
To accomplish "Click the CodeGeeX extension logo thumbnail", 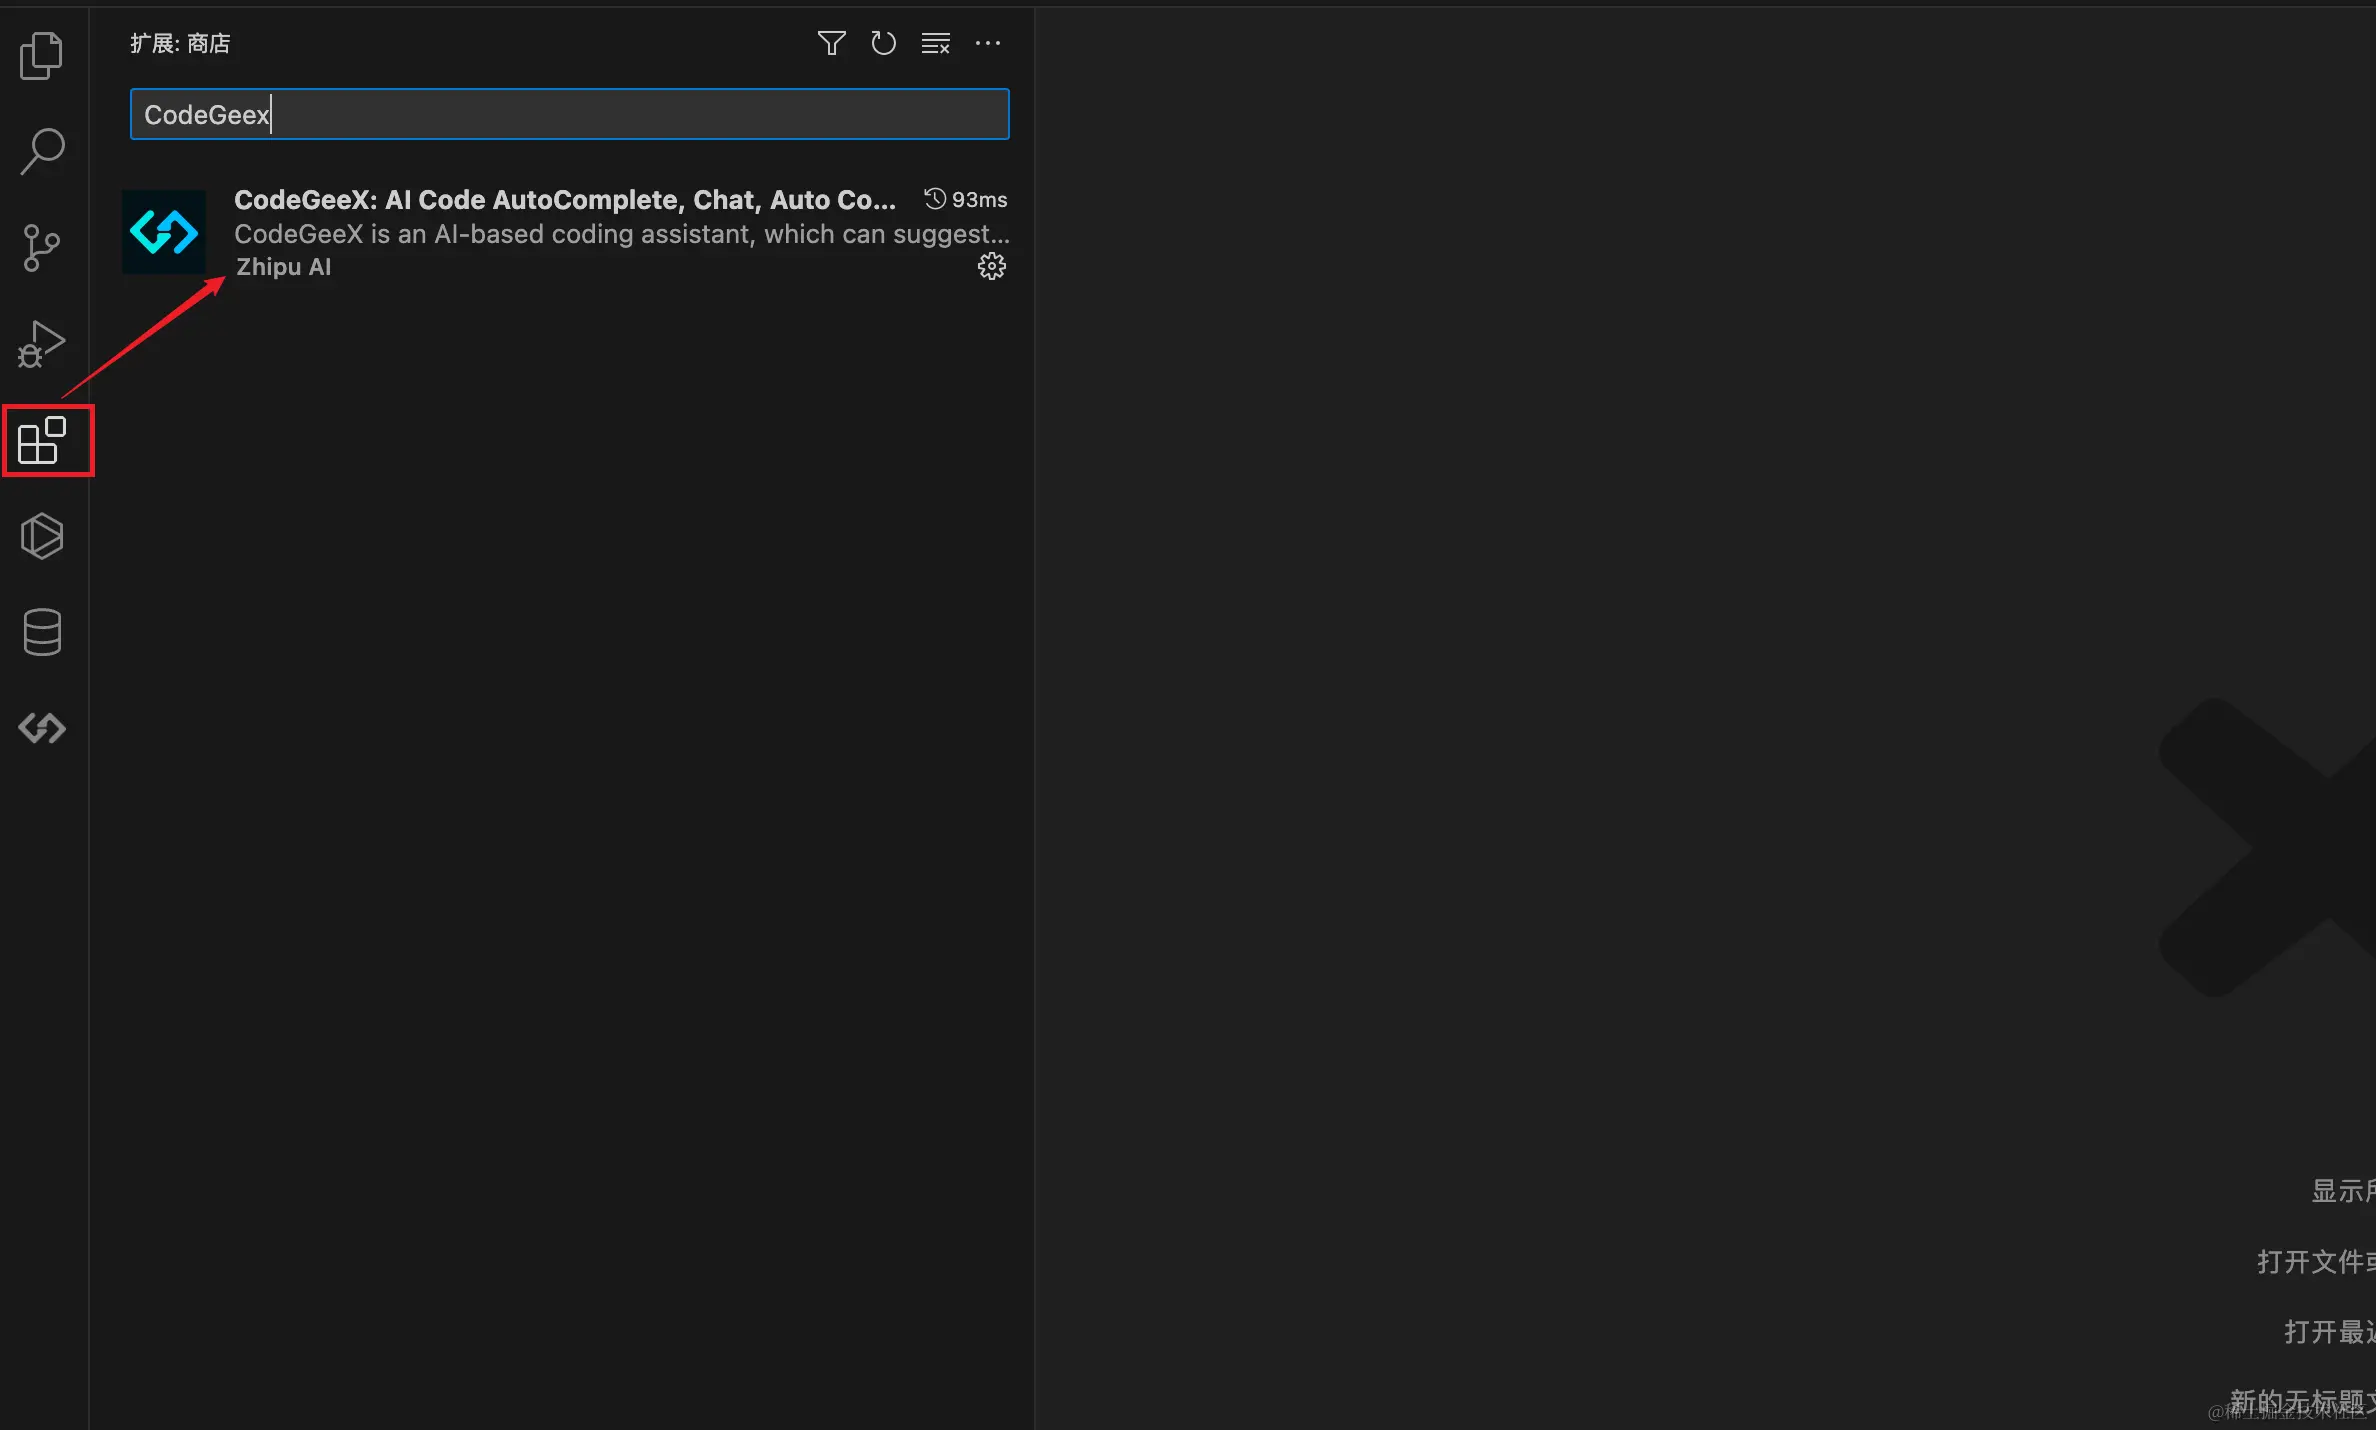I will point(164,232).
